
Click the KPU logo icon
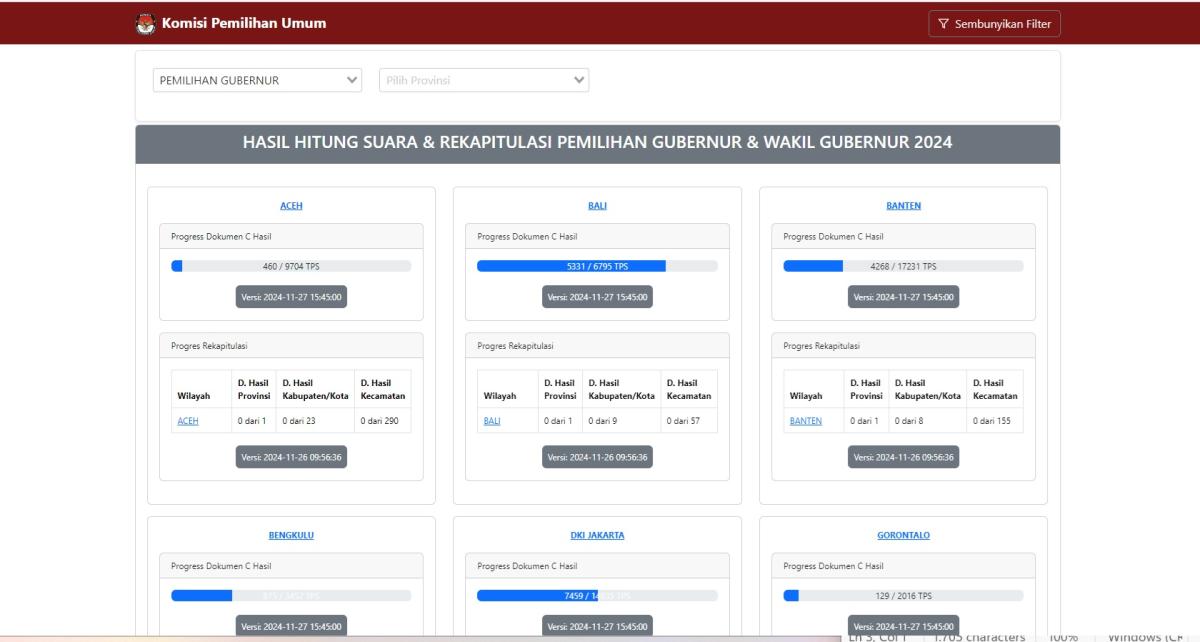click(145, 24)
